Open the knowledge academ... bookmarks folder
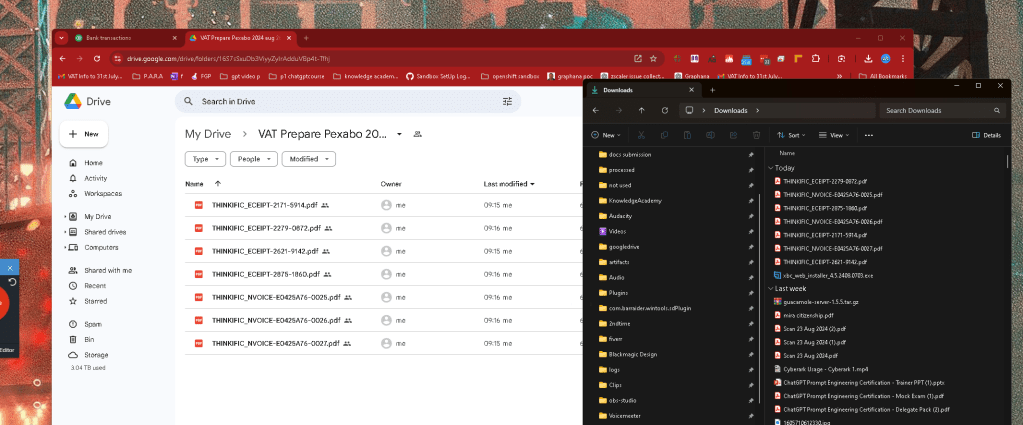 (365, 76)
